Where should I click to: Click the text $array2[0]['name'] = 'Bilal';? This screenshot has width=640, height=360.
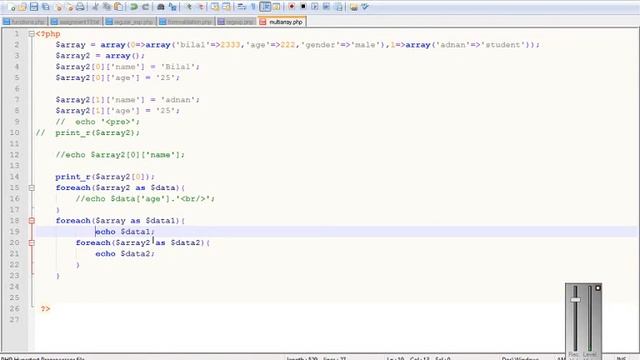[x=127, y=67]
